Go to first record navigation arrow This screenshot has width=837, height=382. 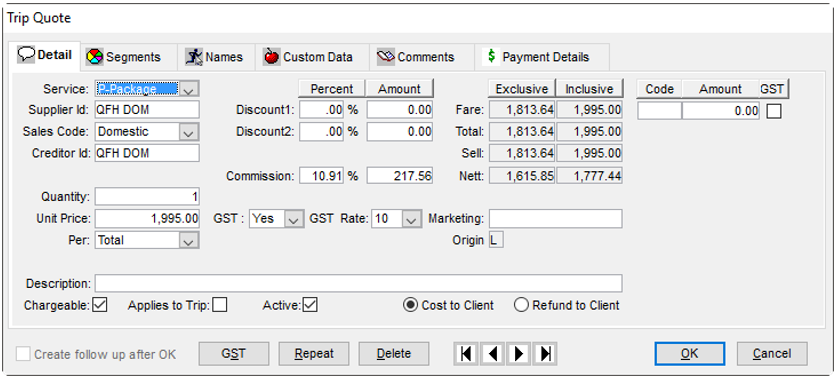coord(466,354)
